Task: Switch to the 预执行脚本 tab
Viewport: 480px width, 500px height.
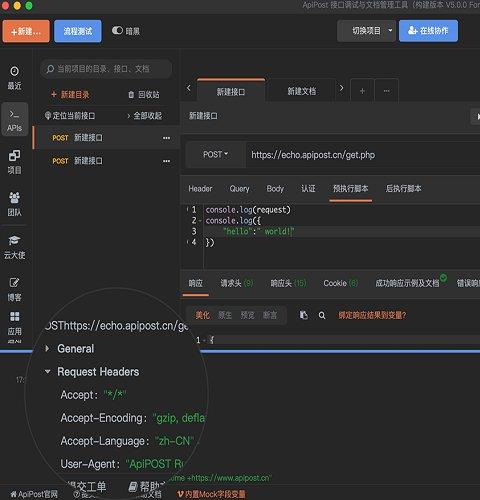Action: click(x=350, y=189)
